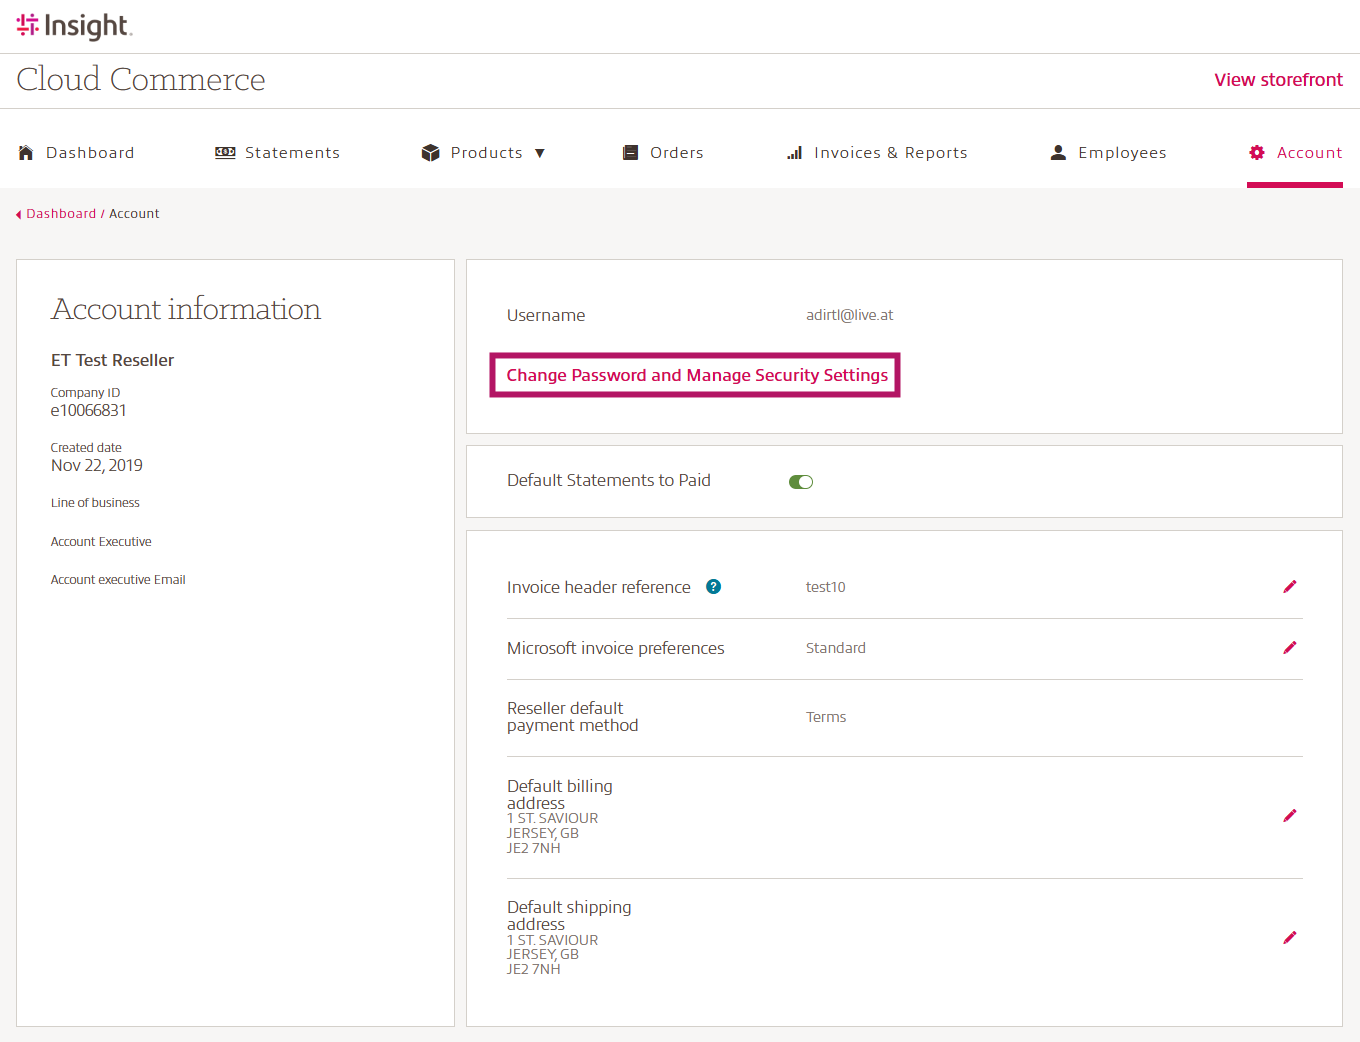
Task: Click the Invoices & Reports chart icon
Action: [795, 153]
